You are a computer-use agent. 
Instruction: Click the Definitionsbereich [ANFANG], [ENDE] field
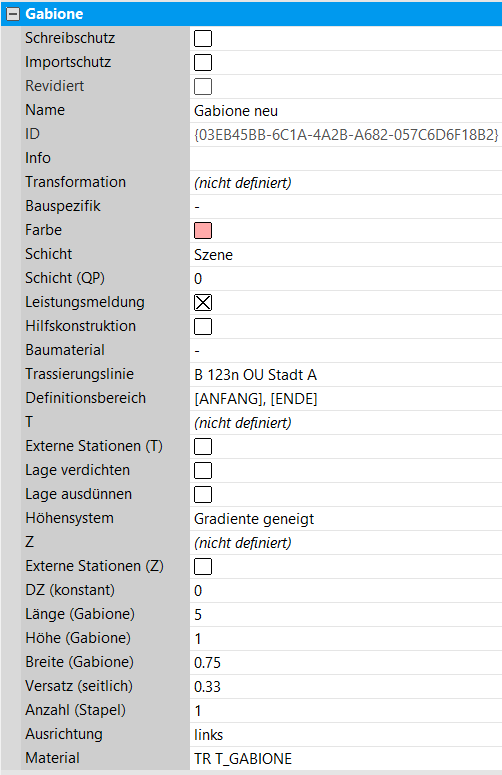[346, 398]
